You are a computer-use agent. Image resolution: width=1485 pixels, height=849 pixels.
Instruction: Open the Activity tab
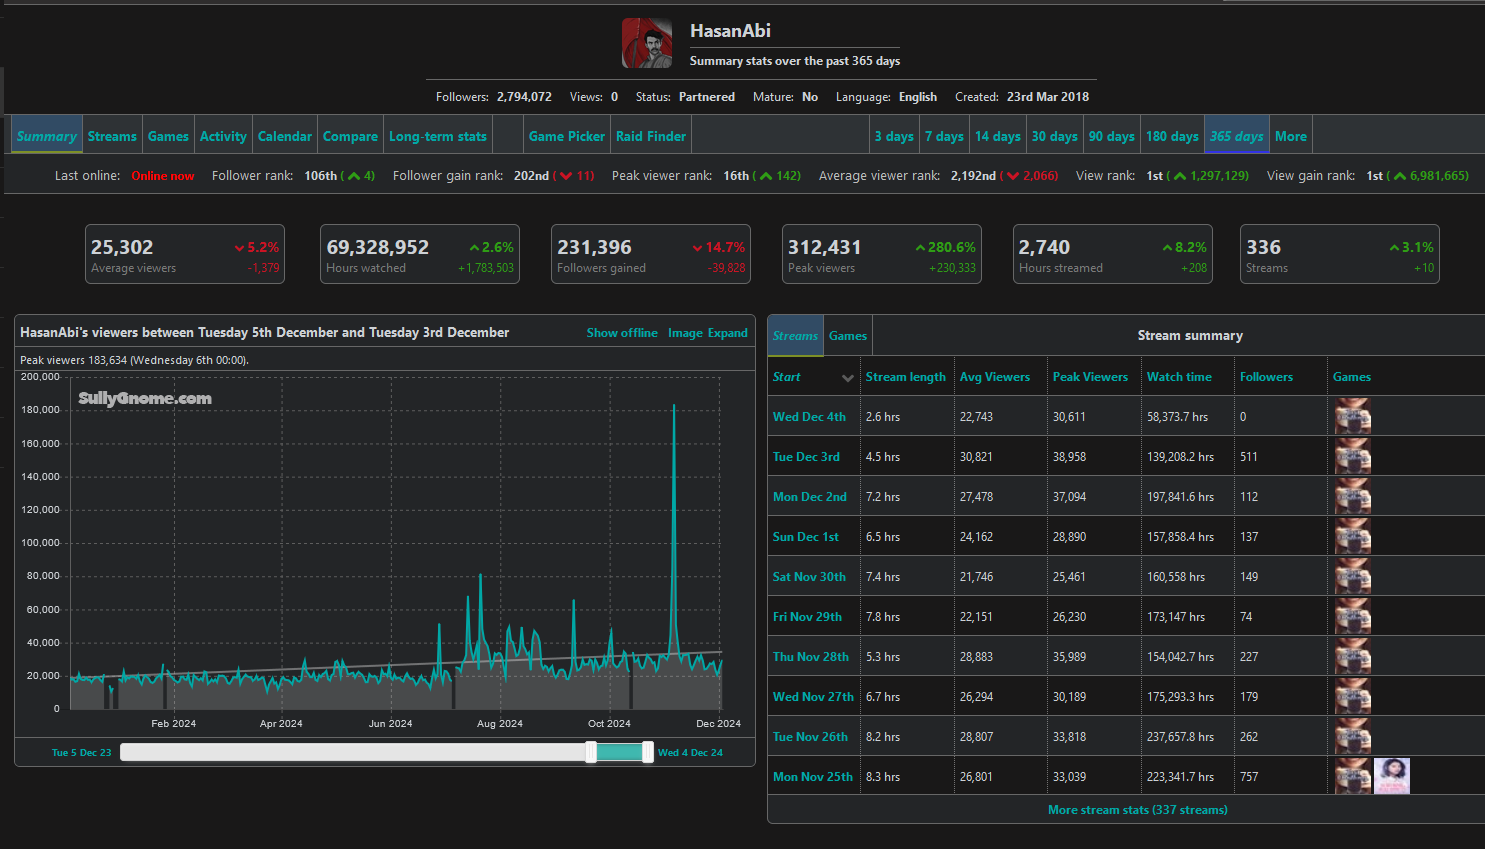click(x=223, y=136)
